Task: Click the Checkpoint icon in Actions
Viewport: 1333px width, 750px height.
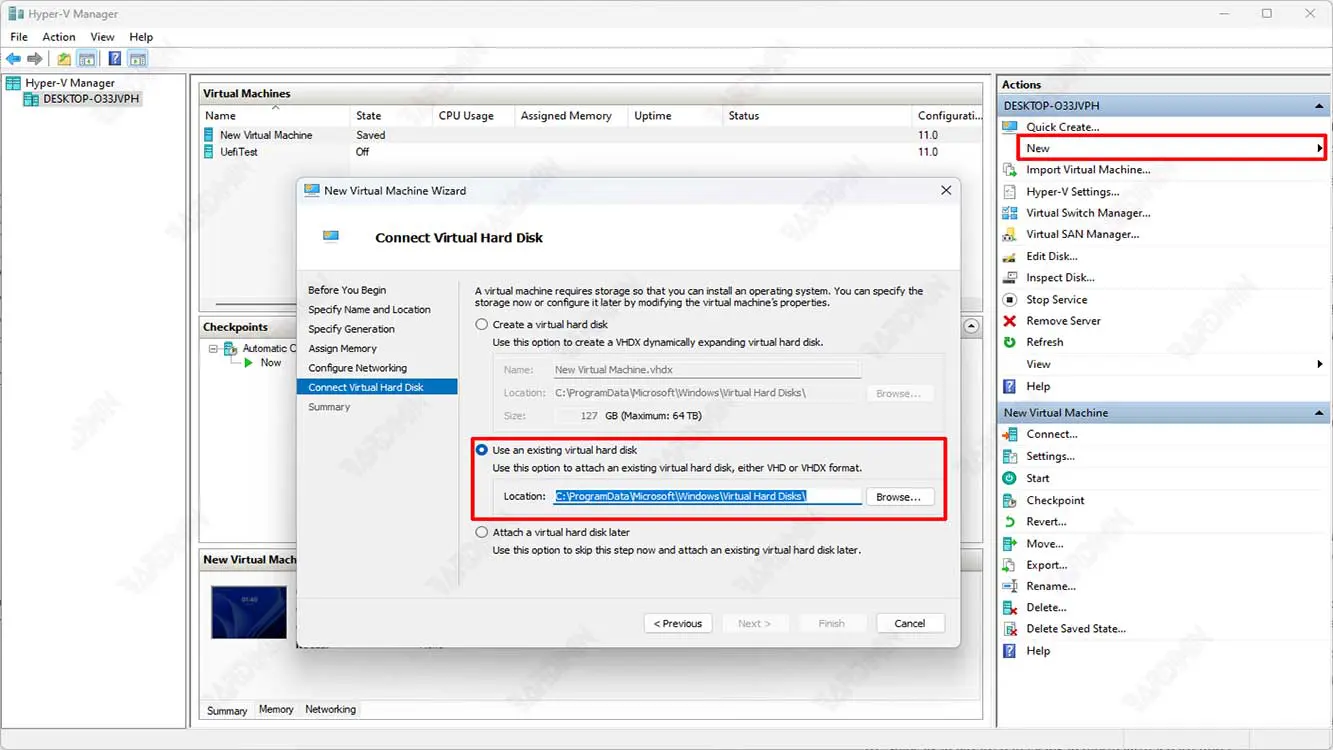Action: click(x=1010, y=500)
